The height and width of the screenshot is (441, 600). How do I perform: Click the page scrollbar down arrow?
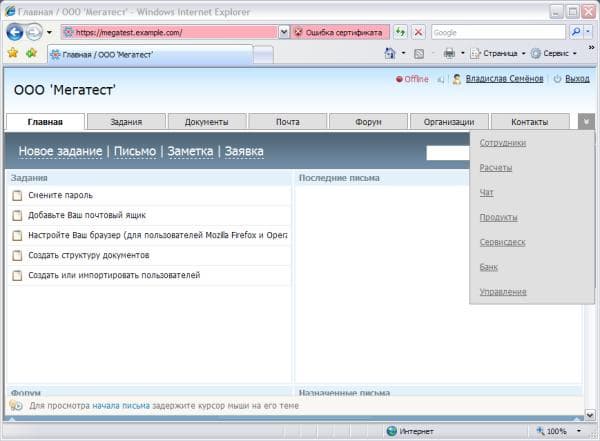point(590,414)
